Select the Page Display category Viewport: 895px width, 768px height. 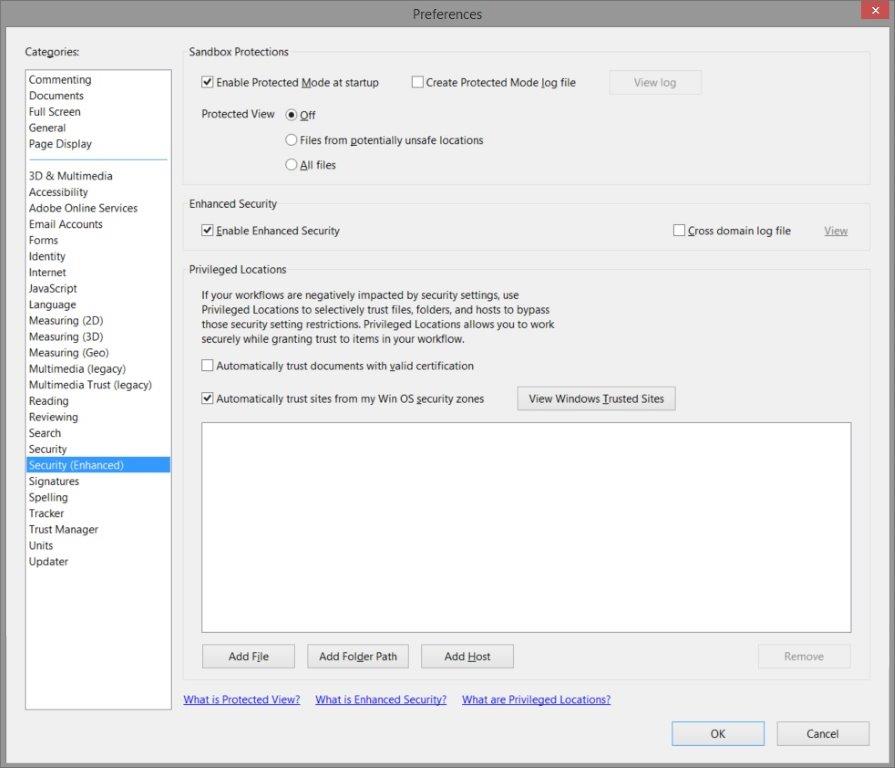pyautogui.click(x=59, y=143)
